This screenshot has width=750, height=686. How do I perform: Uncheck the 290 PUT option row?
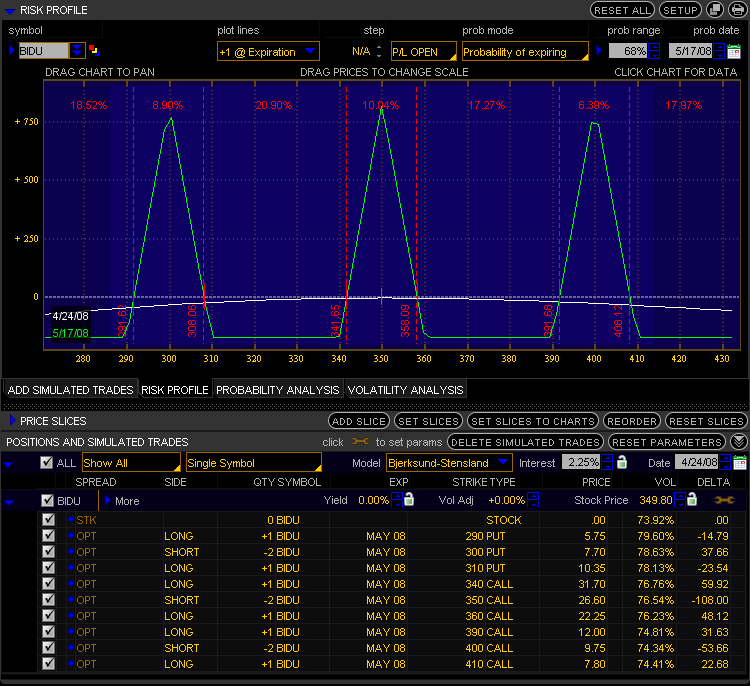click(x=48, y=535)
